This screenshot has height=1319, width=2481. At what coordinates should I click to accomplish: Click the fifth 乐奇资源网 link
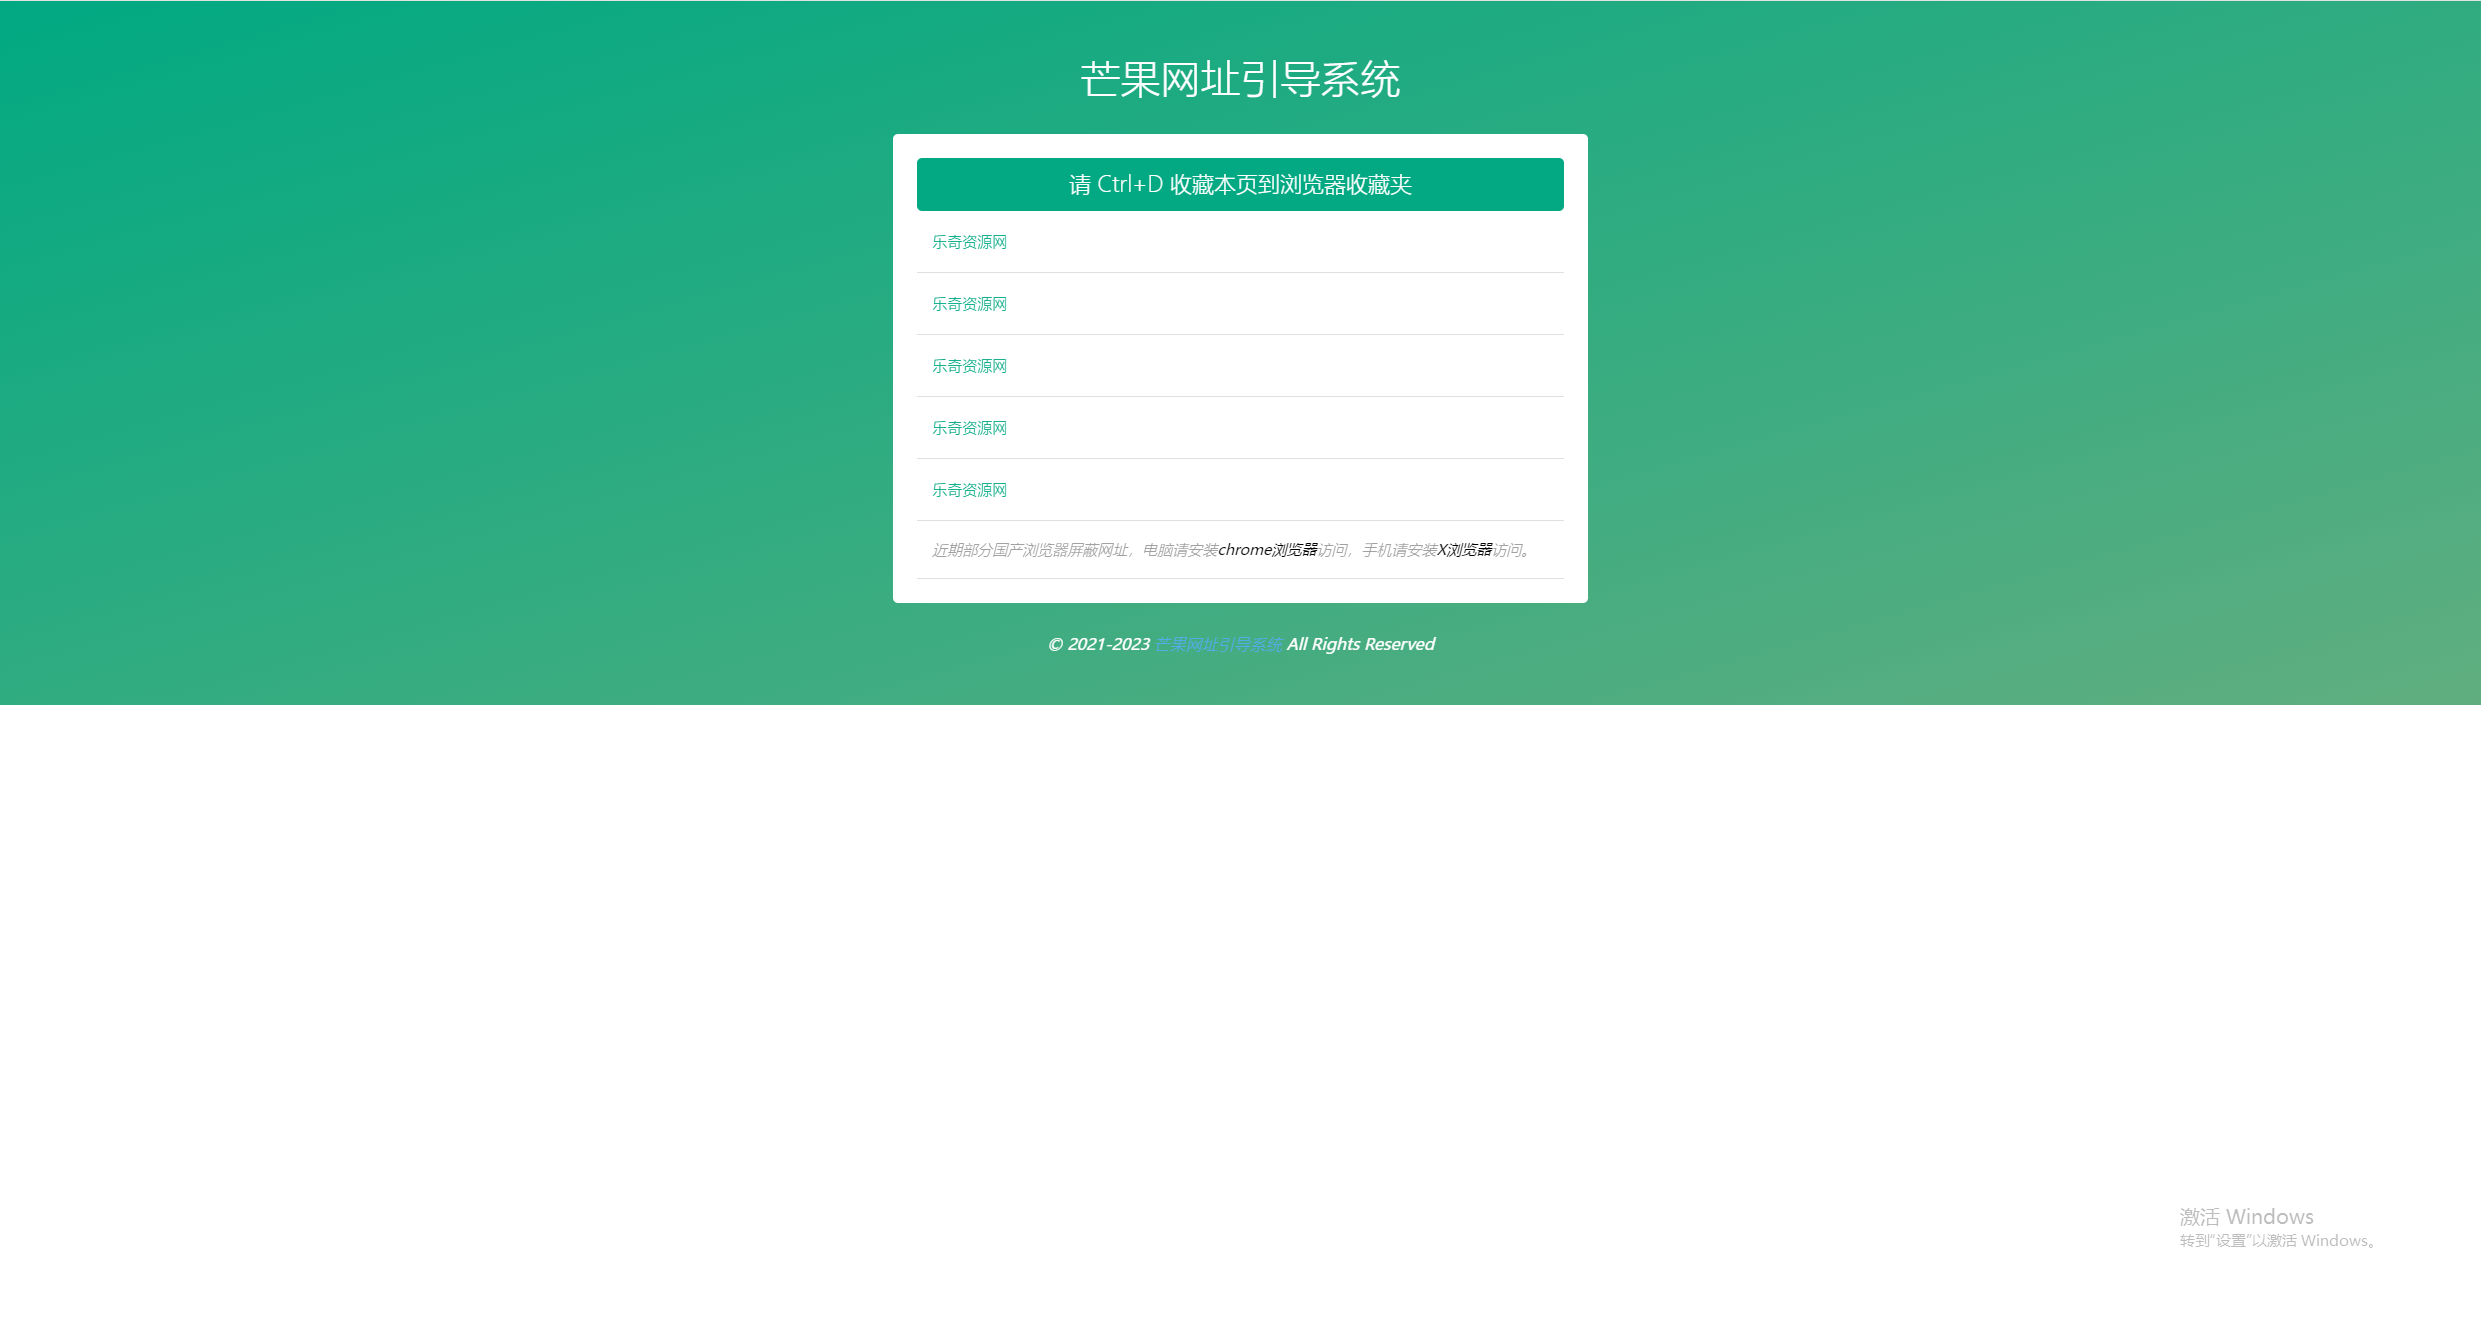tap(968, 489)
